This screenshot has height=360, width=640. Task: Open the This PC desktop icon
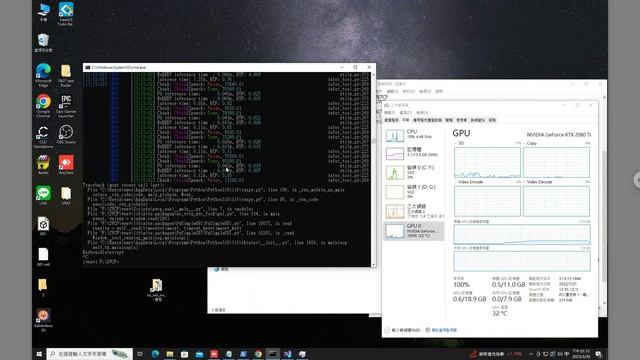(x=43, y=12)
